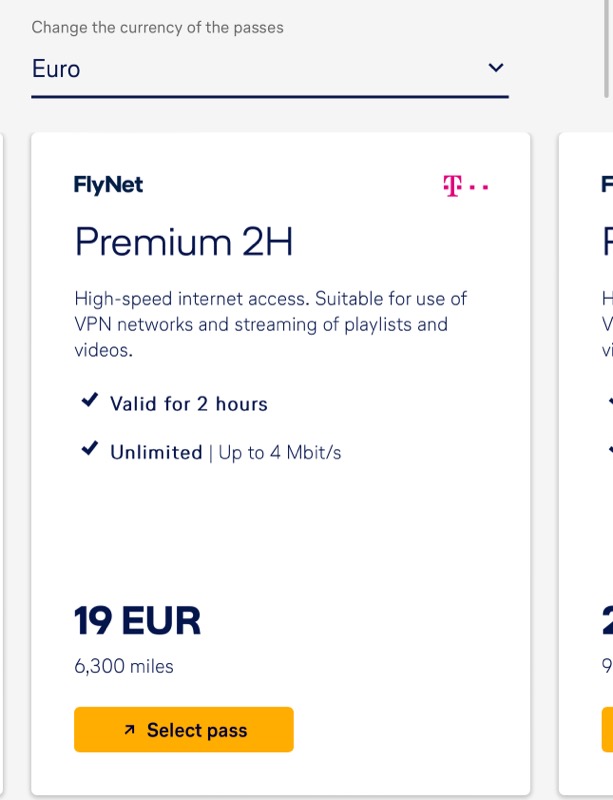Click the previous card edge on left
The image size is (613, 800).
[x=2, y=463]
